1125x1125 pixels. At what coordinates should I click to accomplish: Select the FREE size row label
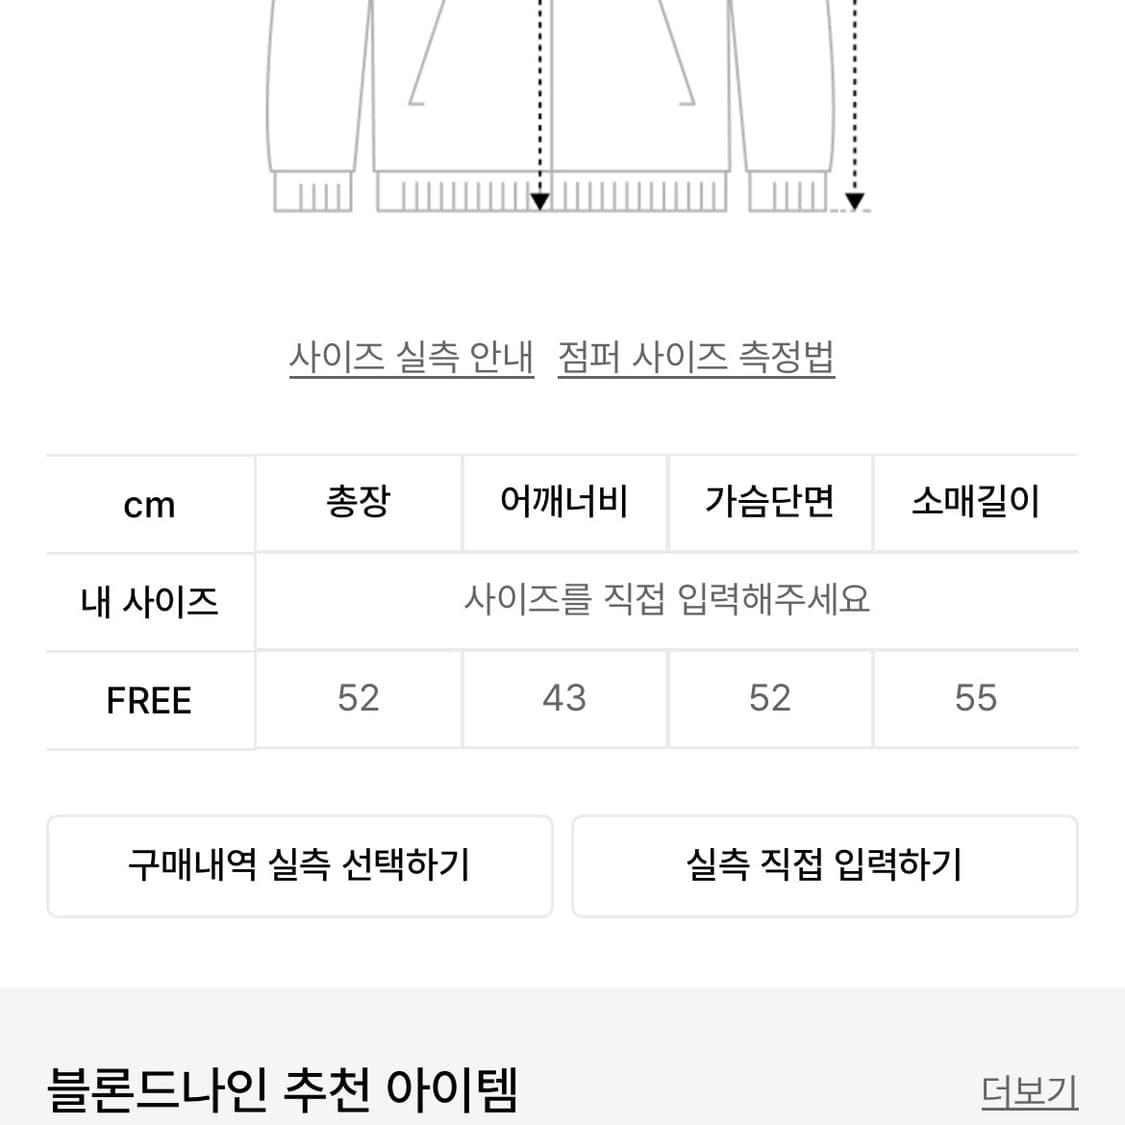(x=149, y=700)
